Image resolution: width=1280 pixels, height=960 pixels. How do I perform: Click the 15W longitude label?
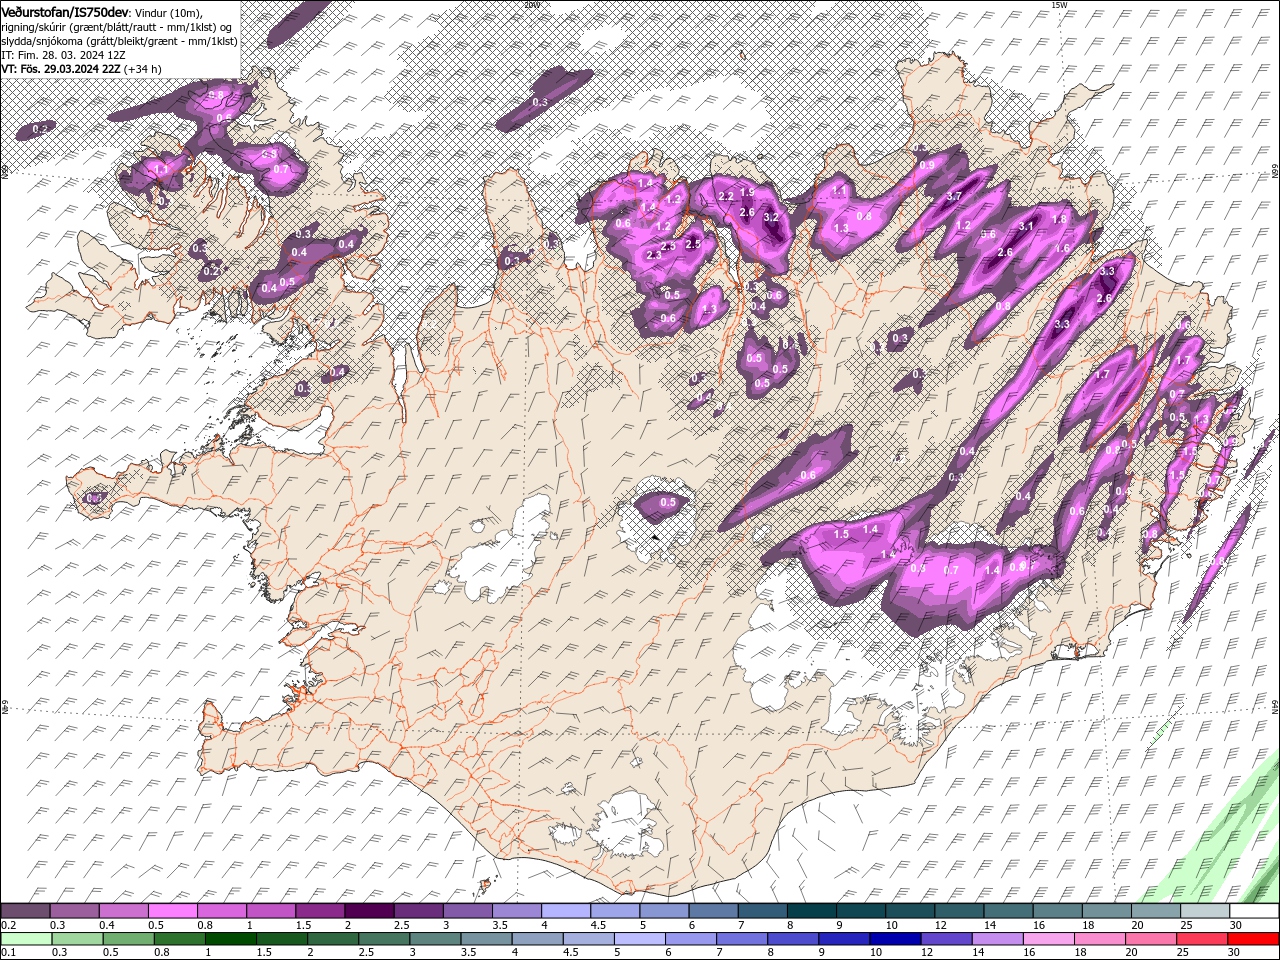click(1059, 5)
